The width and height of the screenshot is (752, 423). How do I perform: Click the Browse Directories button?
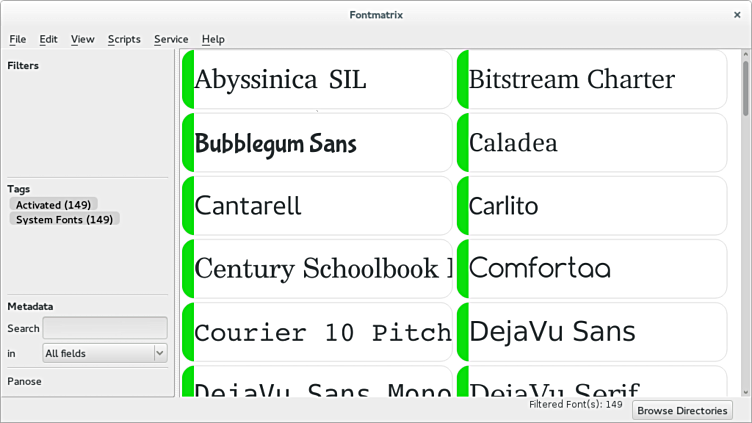tap(682, 410)
